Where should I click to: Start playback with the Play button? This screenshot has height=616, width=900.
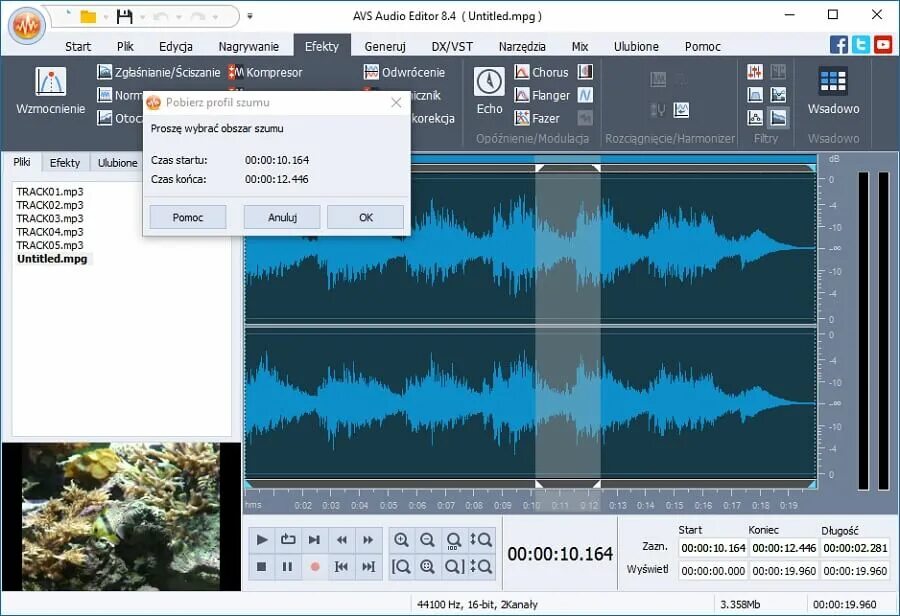(x=262, y=540)
